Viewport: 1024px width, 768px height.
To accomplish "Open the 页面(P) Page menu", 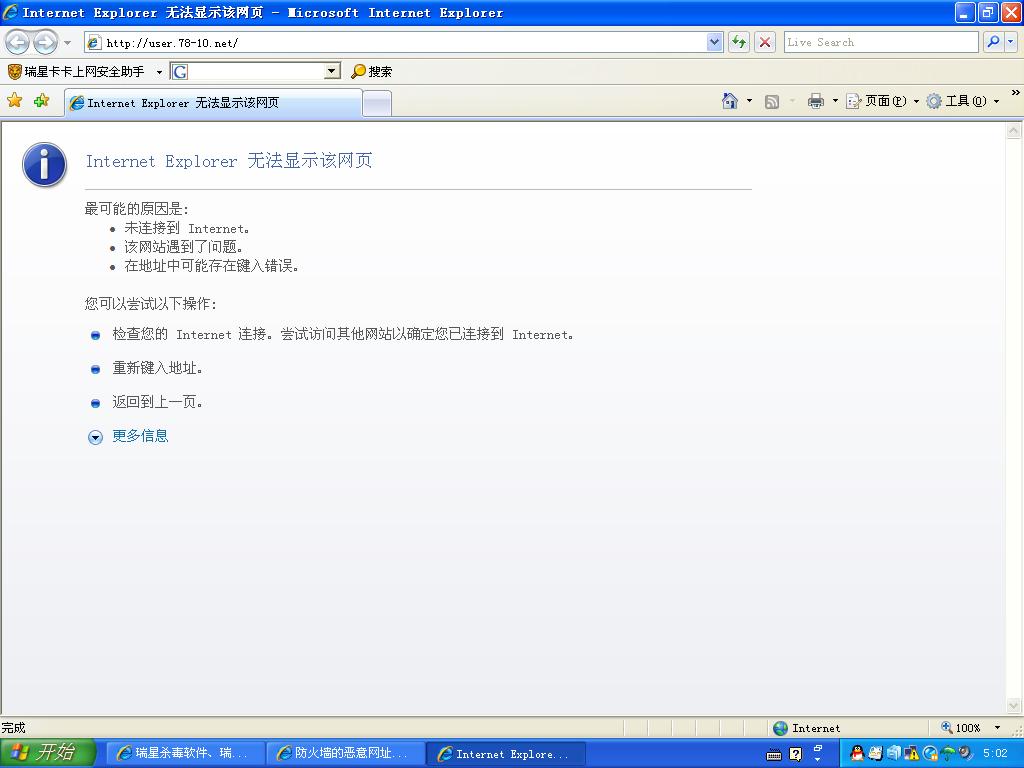I will [882, 101].
